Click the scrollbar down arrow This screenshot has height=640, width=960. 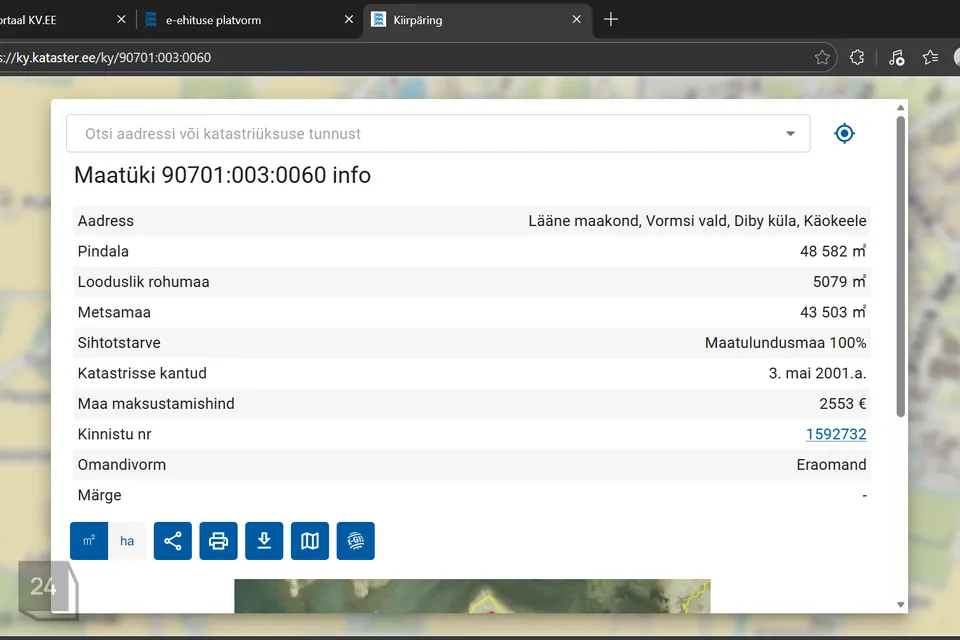click(x=901, y=604)
